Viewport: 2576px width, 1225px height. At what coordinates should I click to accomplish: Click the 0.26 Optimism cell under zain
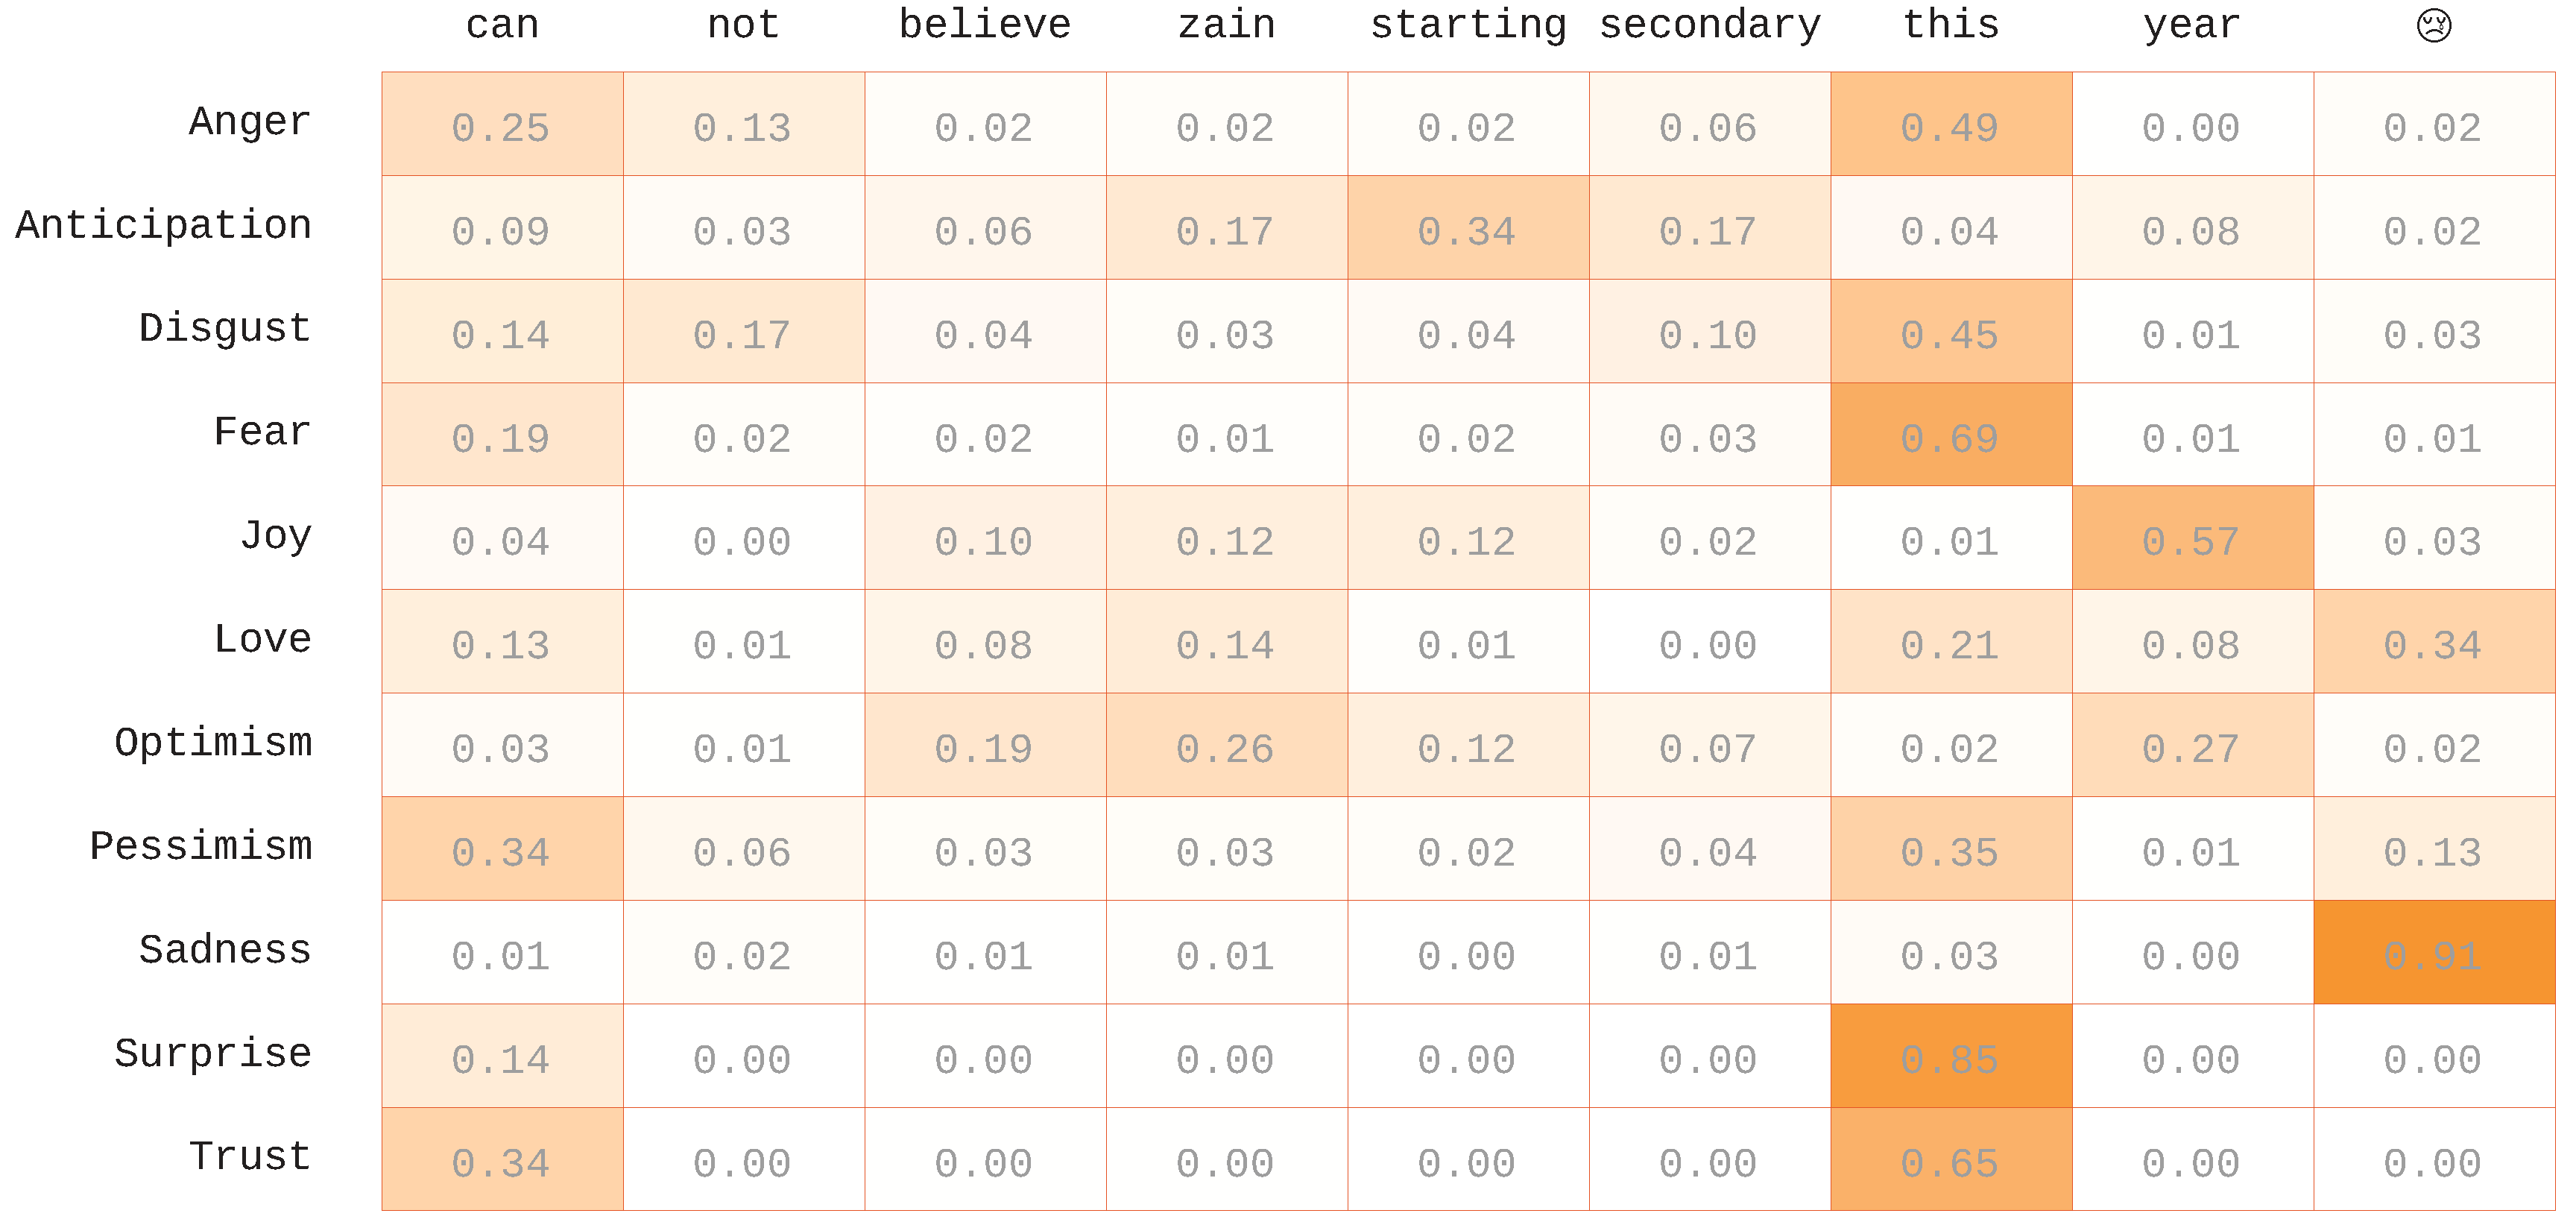[x=1226, y=746]
